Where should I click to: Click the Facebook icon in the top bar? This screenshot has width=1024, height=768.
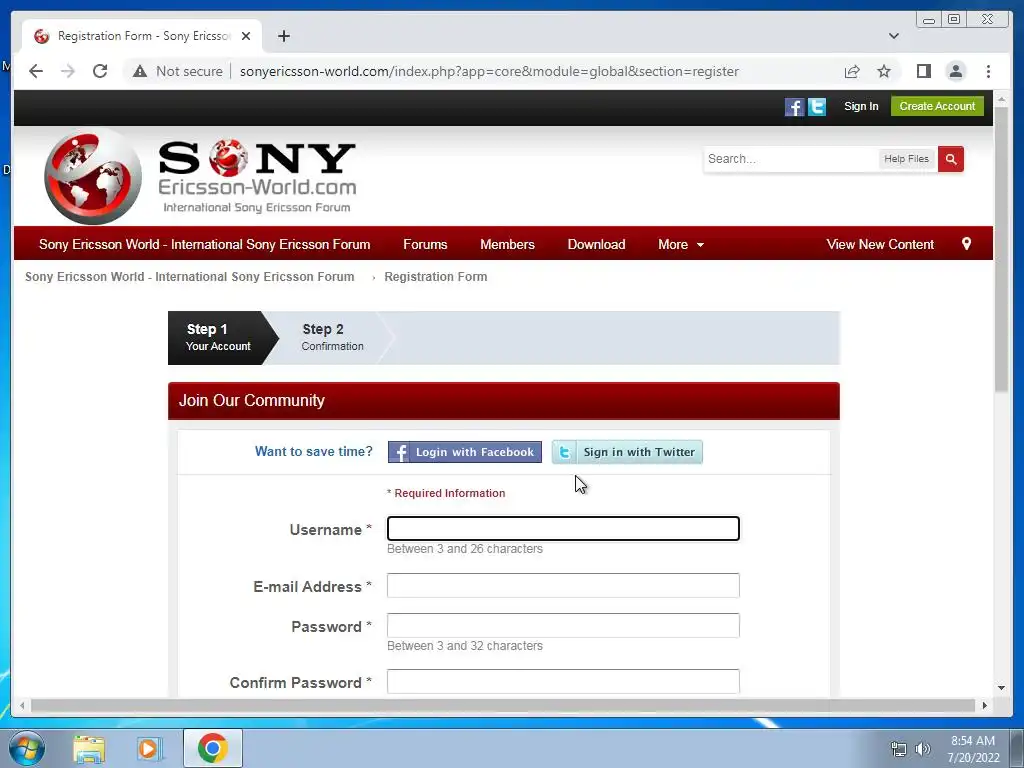[x=794, y=106]
